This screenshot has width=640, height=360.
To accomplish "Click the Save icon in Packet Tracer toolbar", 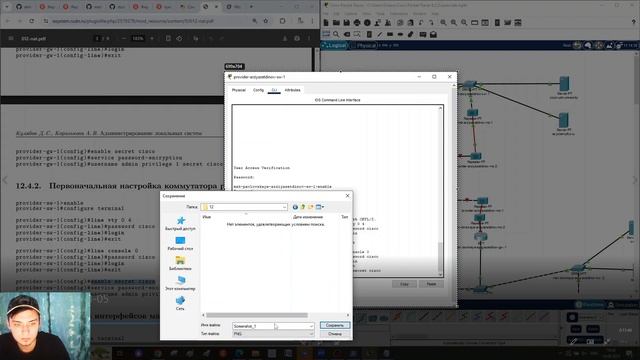I will tap(347, 23).
